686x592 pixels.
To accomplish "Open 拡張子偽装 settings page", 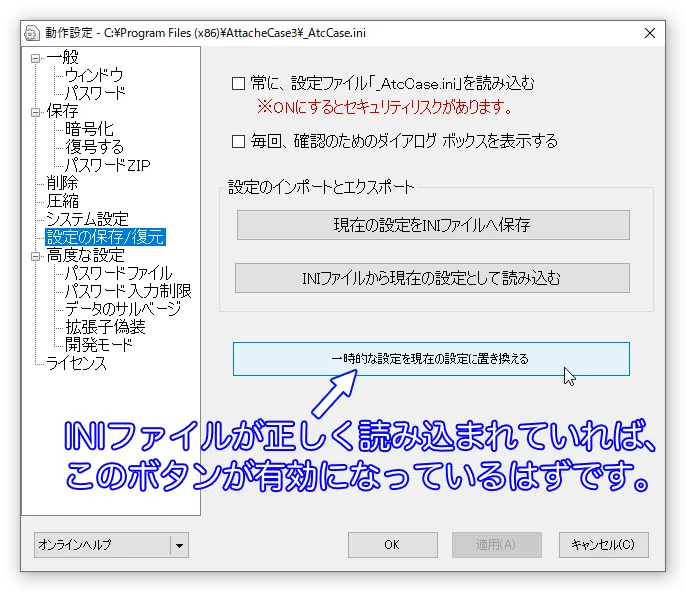I will (x=105, y=327).
